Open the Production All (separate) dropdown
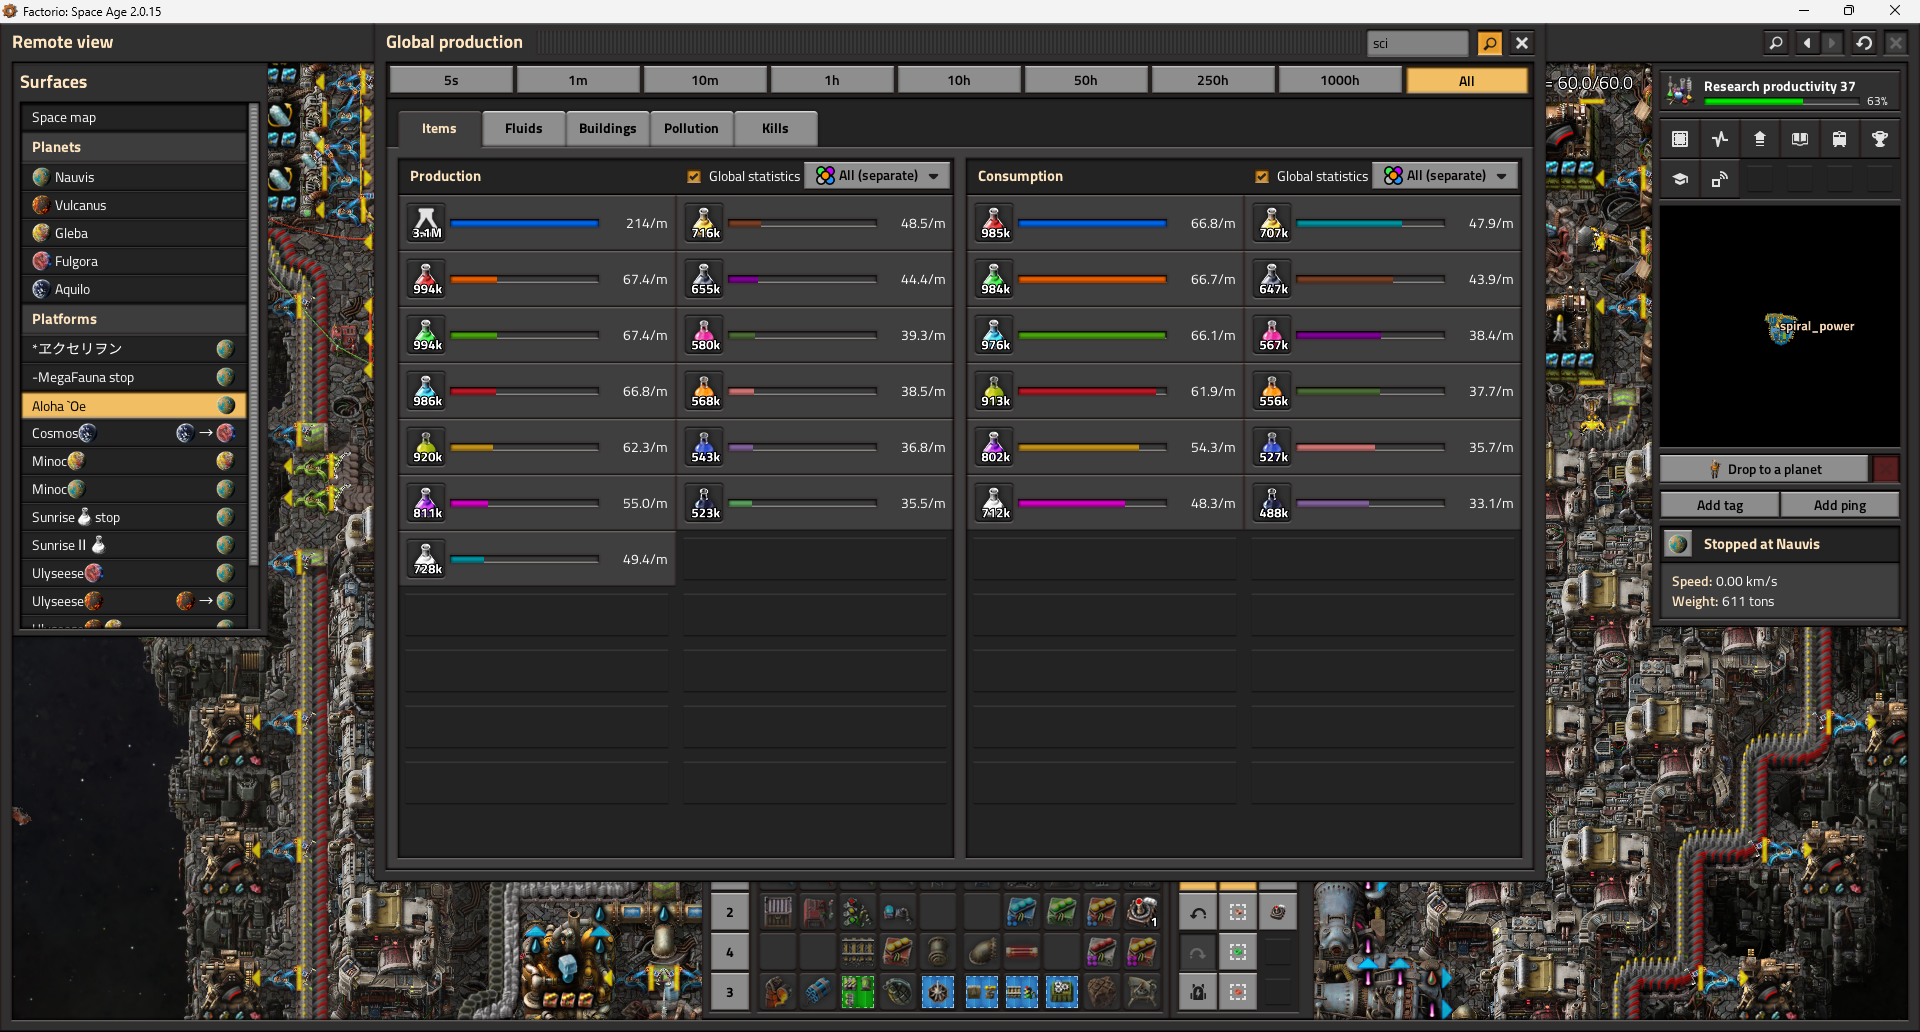The image size is (1920, 1032). point(877,176)
